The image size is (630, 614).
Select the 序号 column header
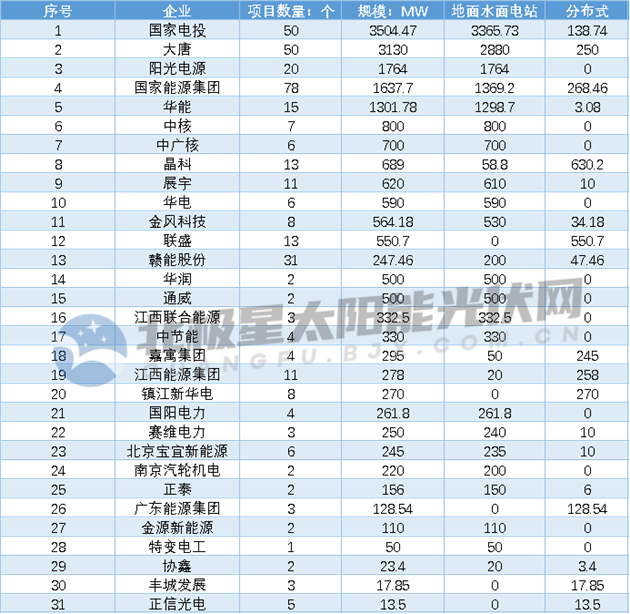coord(58,11)
